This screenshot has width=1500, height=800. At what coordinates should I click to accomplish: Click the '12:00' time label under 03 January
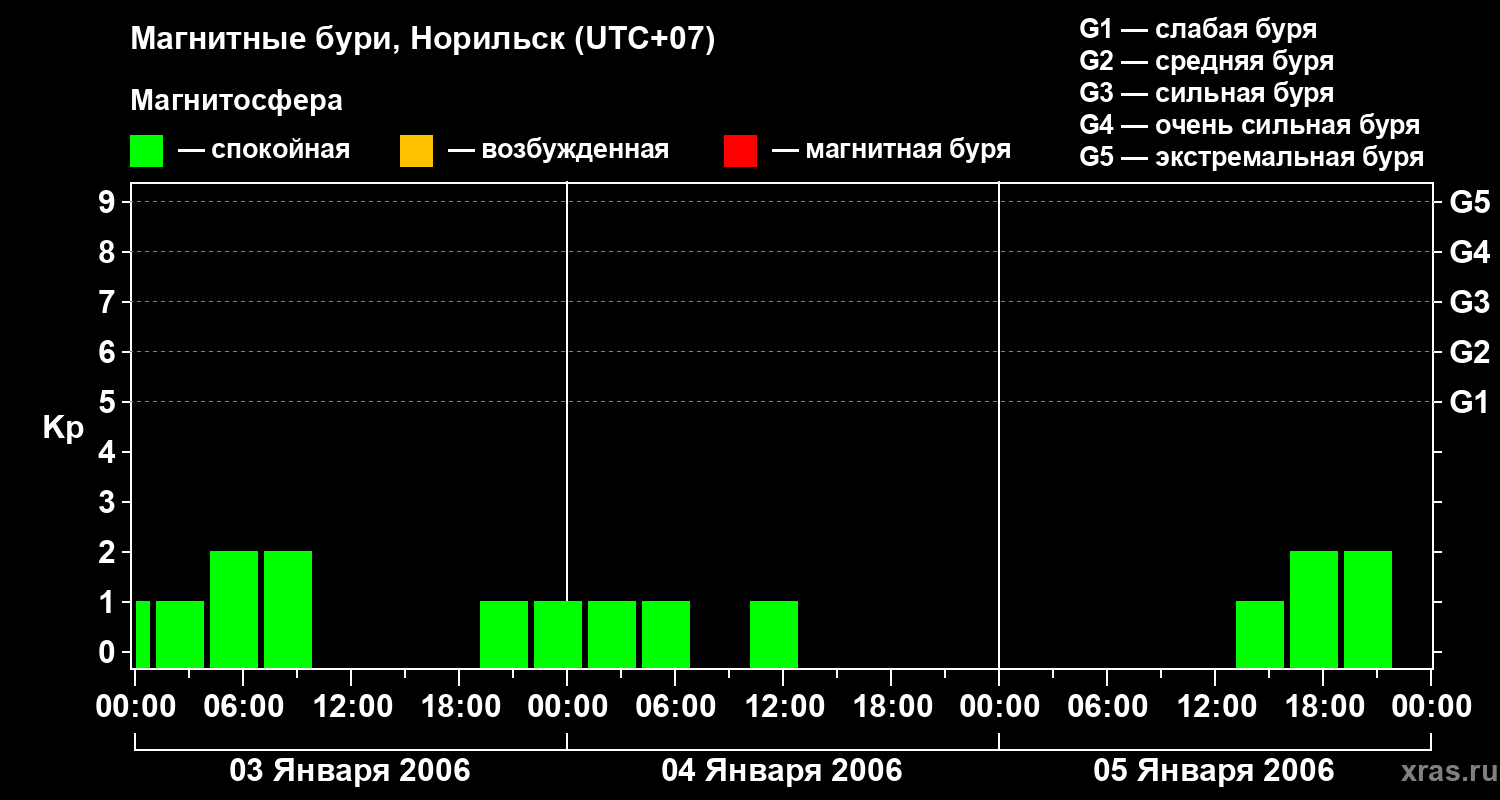point(351,707)
